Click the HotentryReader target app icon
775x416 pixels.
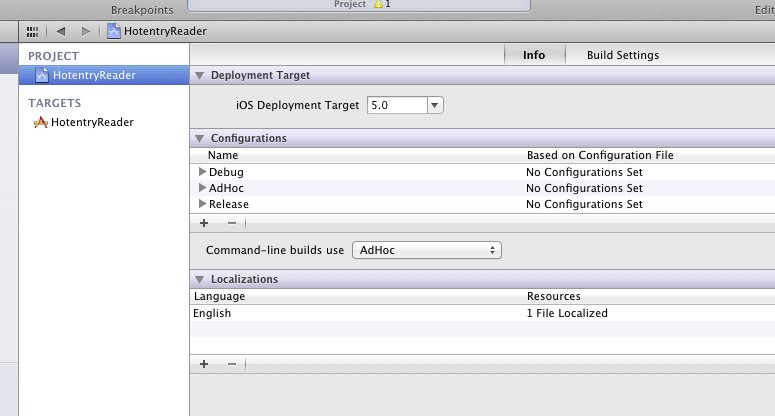41,122
